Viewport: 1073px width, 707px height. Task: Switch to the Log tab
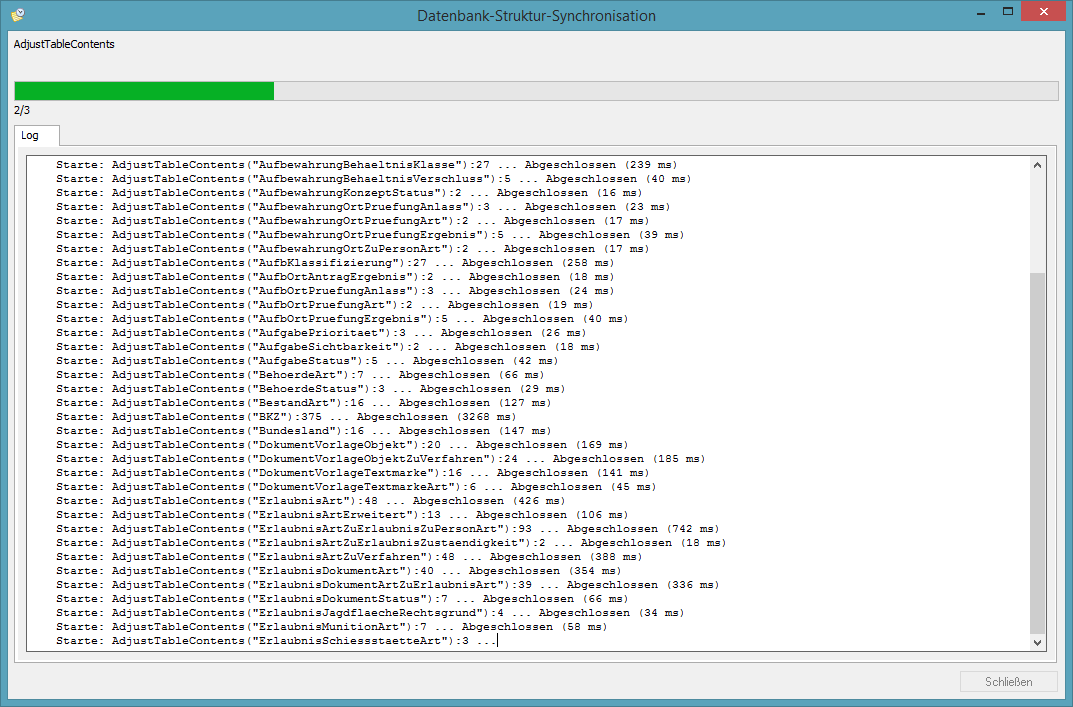tap(30, 135)
